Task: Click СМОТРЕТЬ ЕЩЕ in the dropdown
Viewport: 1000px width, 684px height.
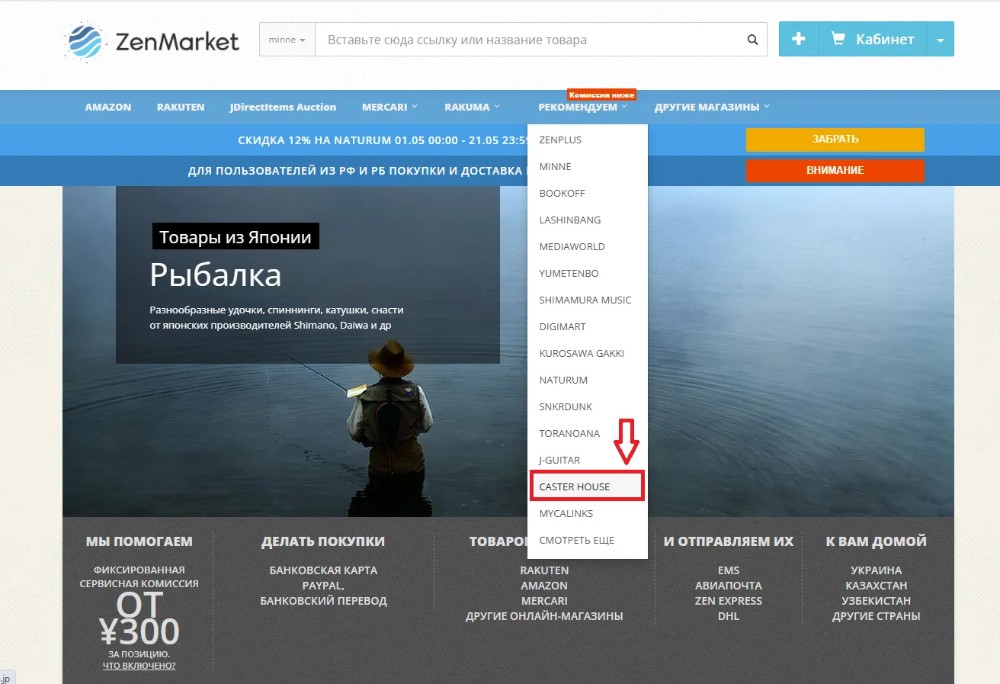Action: coord(587,541)
